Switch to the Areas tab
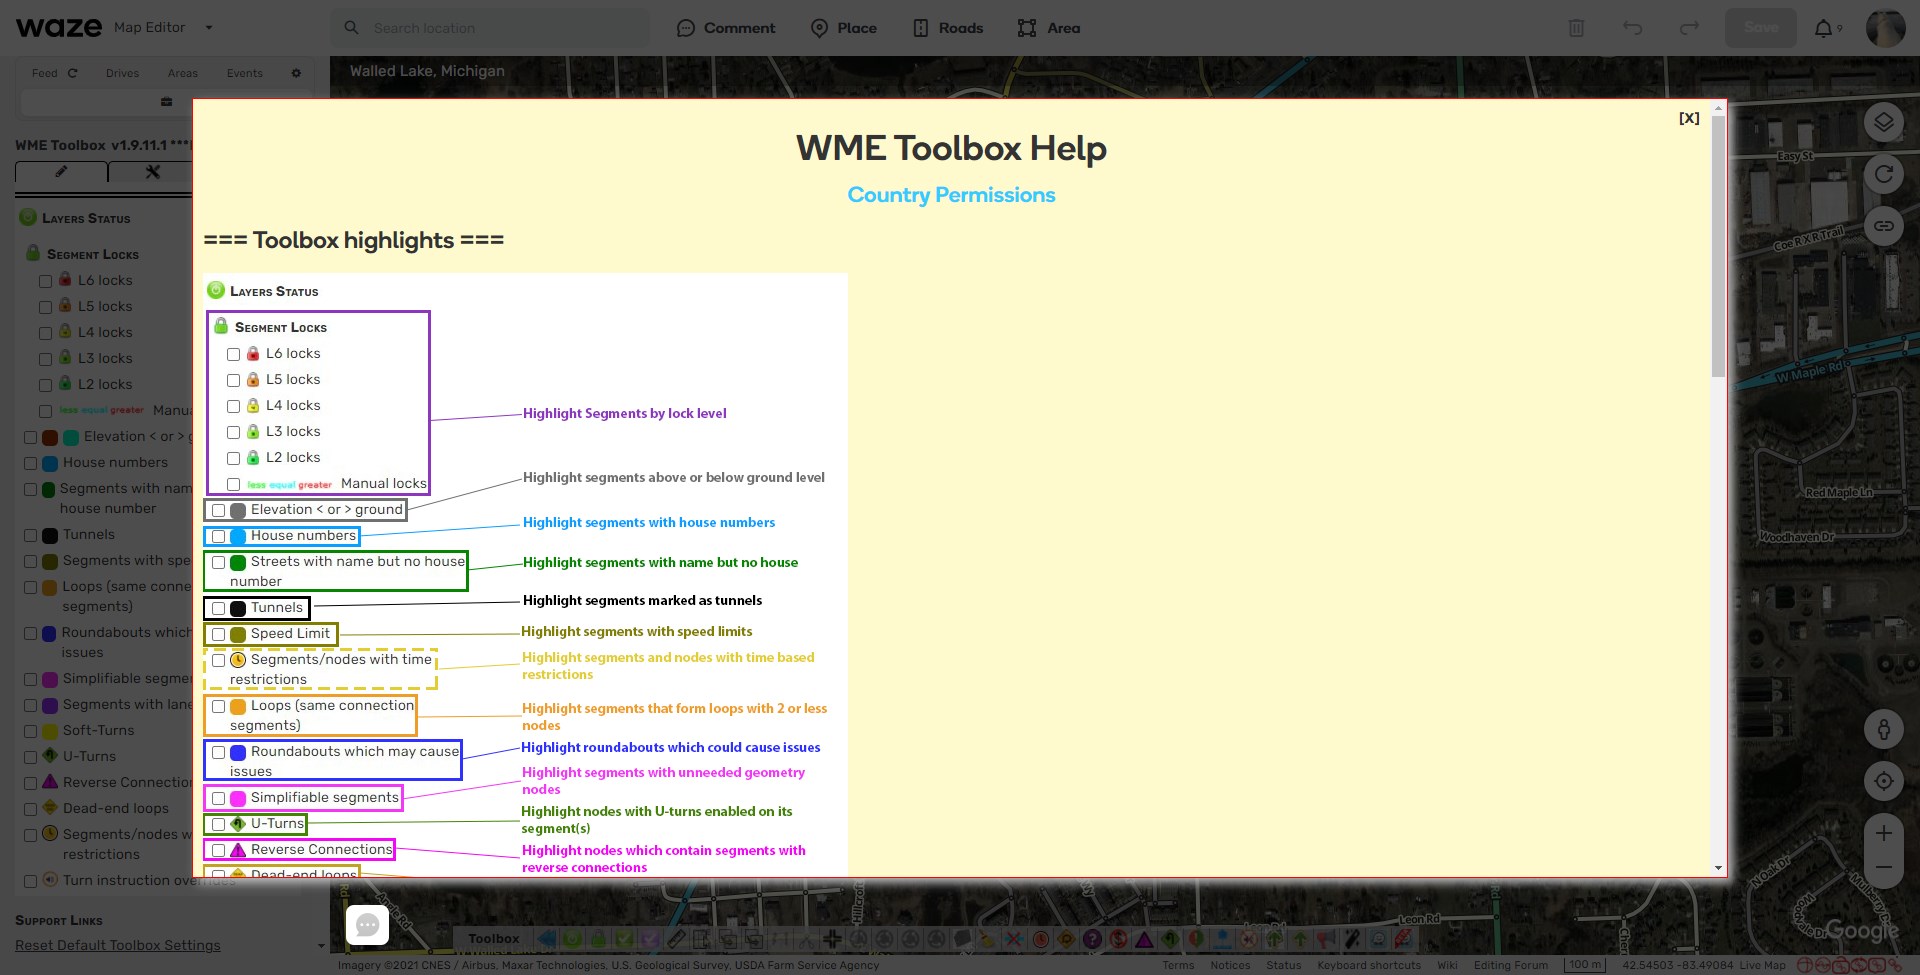This screenshot has width=1920, height=975. [183, 73]
